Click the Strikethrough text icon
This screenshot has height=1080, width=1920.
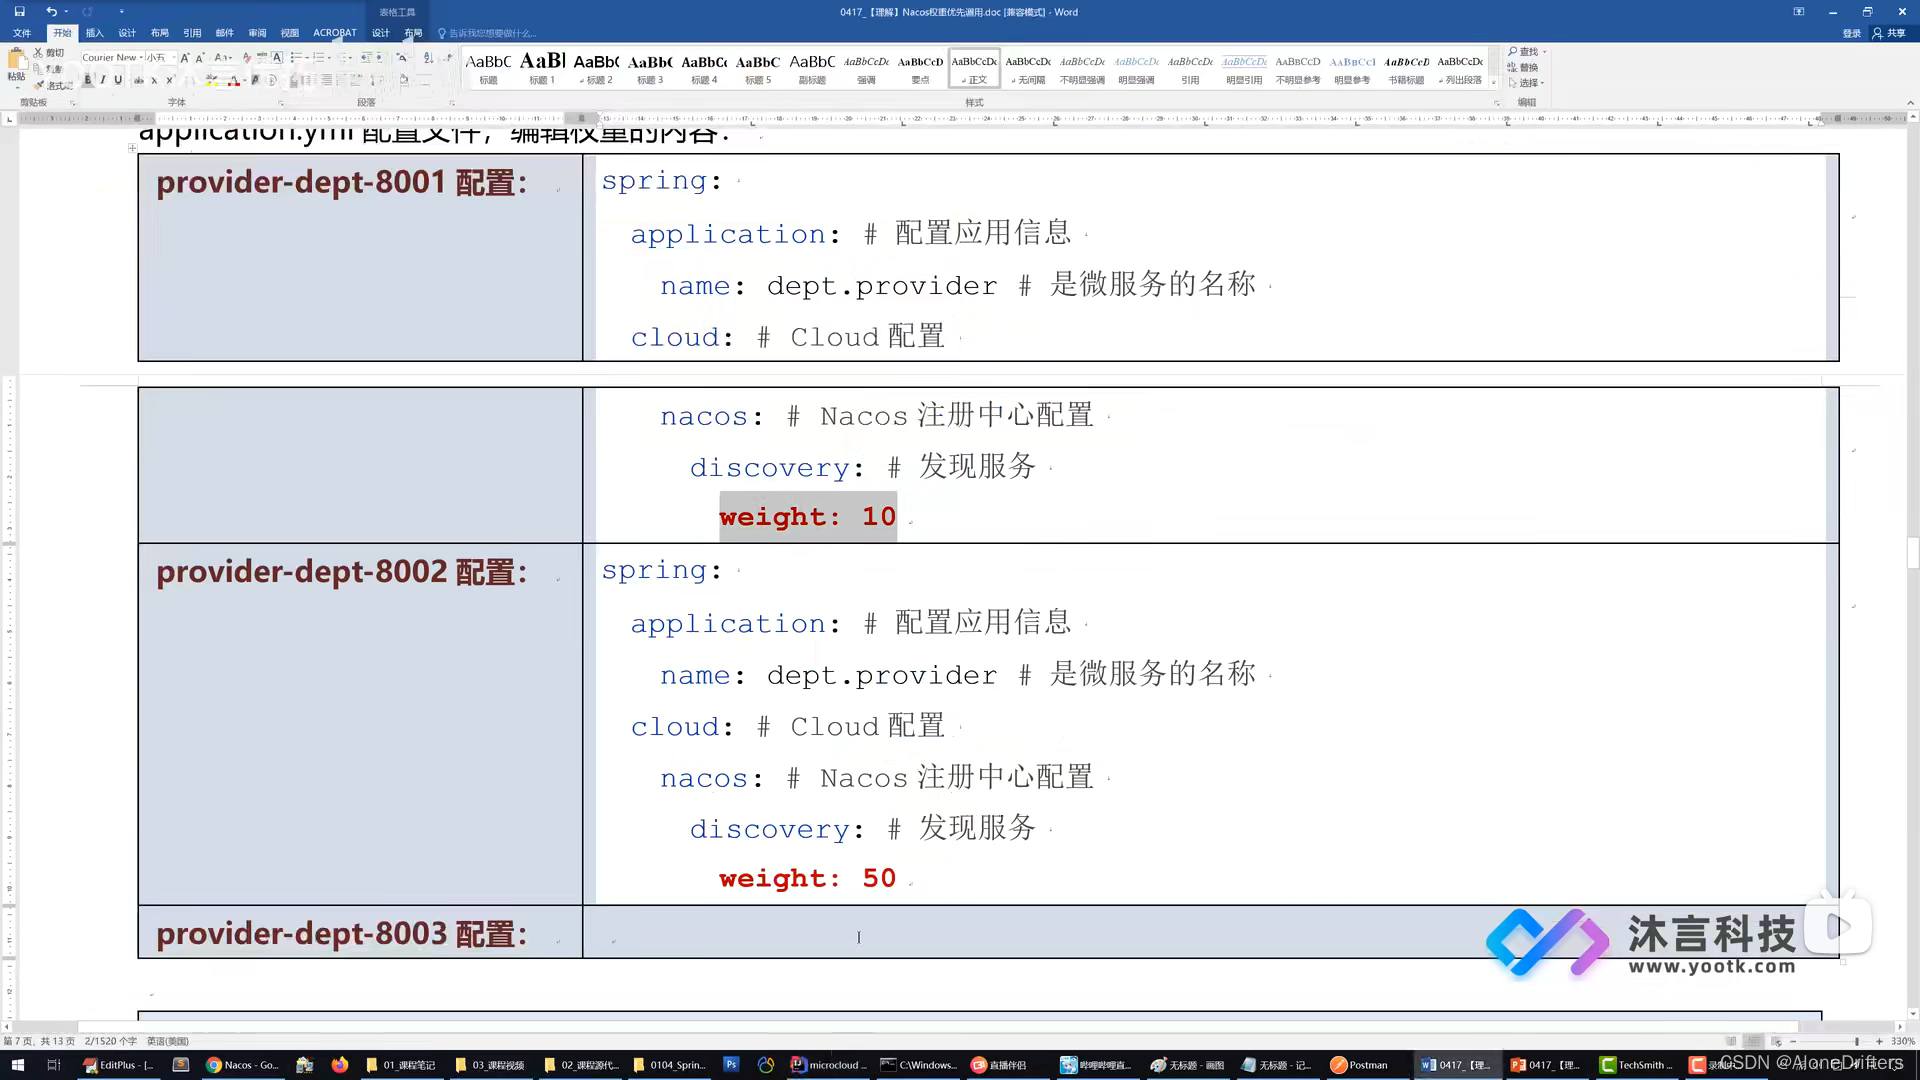tap(138, 80)
